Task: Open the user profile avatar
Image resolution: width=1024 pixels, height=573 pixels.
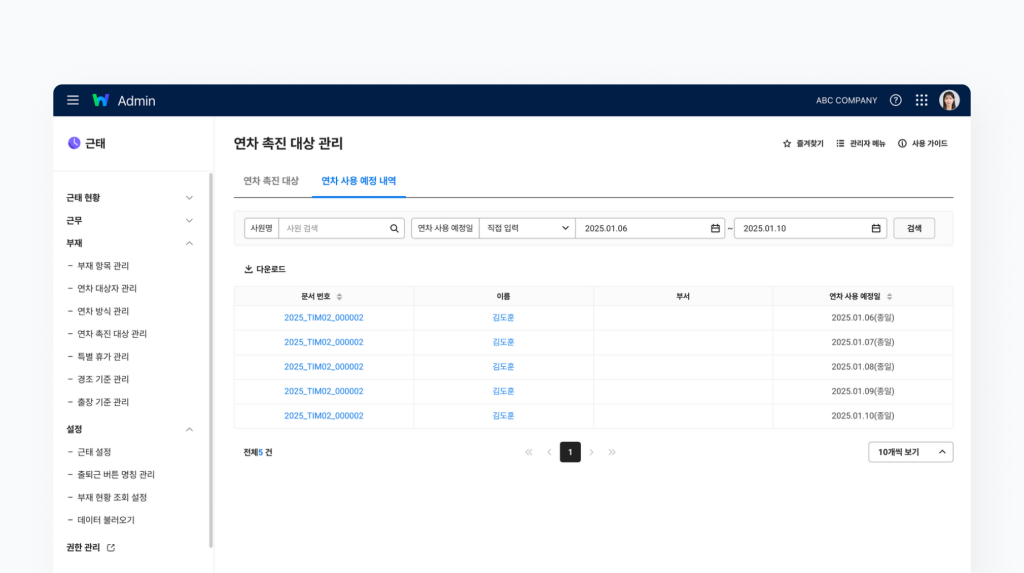Action: coord(949,100)
